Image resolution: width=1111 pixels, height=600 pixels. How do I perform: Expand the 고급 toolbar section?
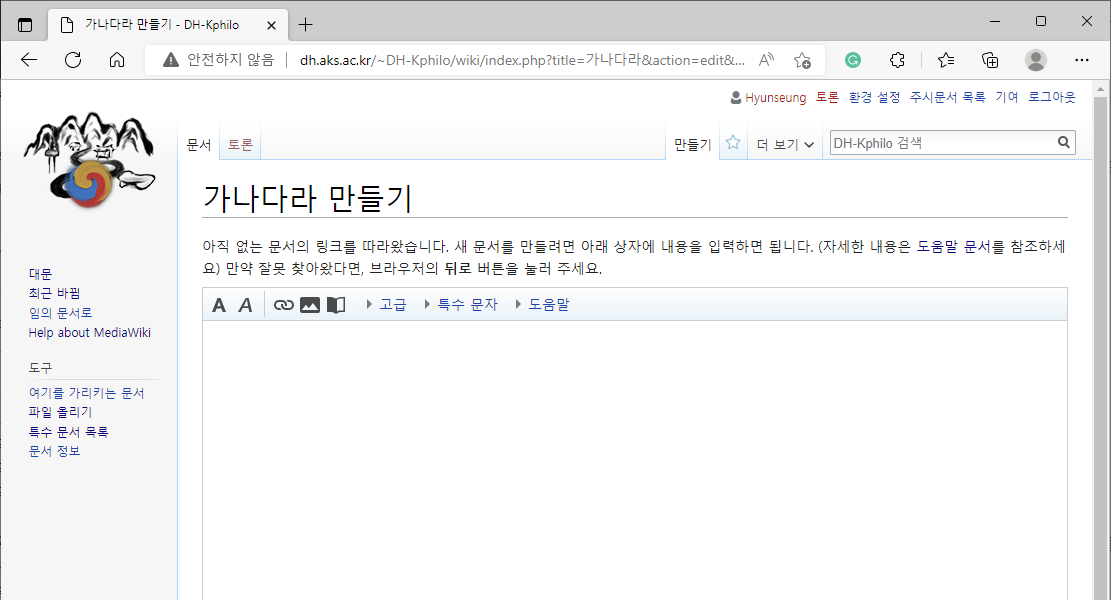pyautogui.click(x=392, y=305)
